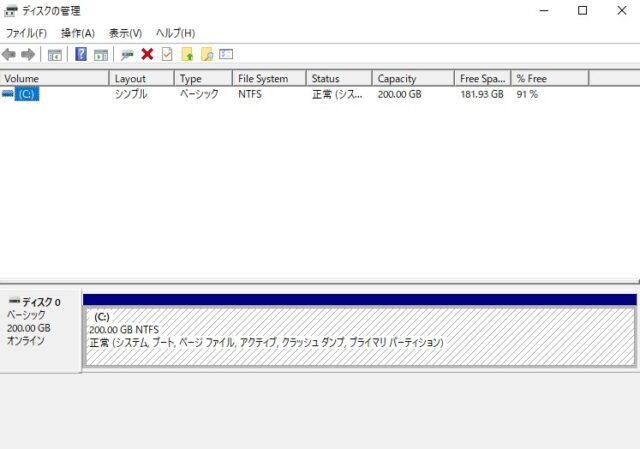Click the 91 % free cell
640x449 pixels.
pyautogui.click(x=527, y=94)
